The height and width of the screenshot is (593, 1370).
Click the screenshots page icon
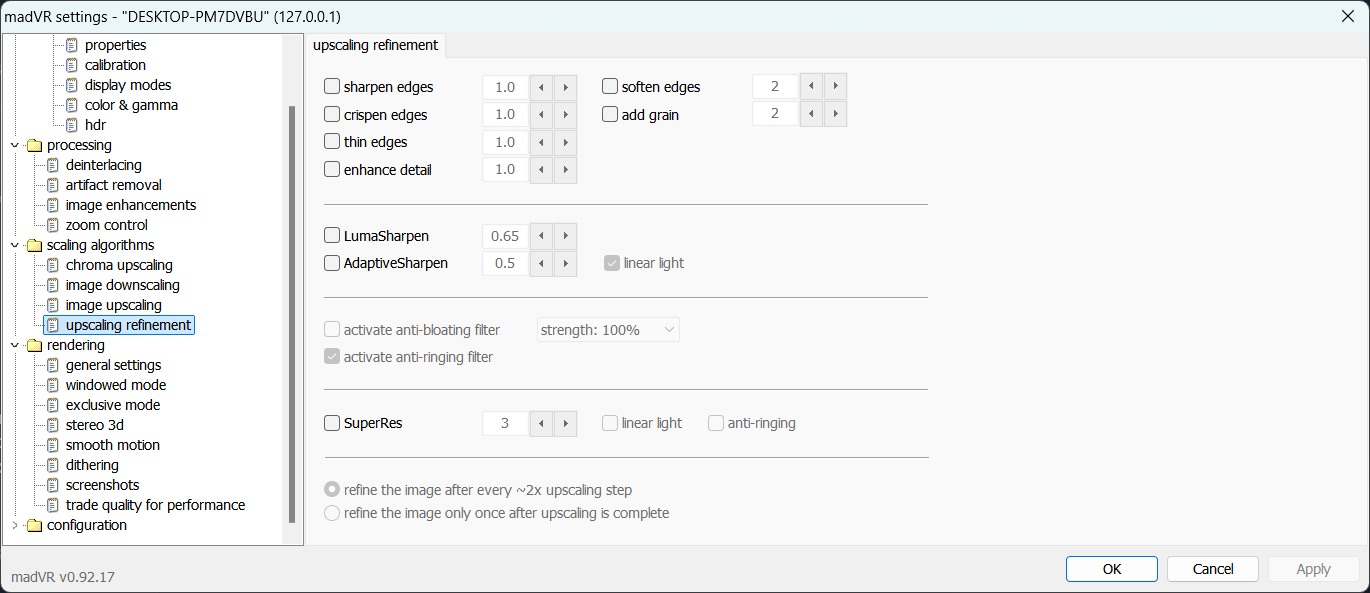[x=53, y=485]
